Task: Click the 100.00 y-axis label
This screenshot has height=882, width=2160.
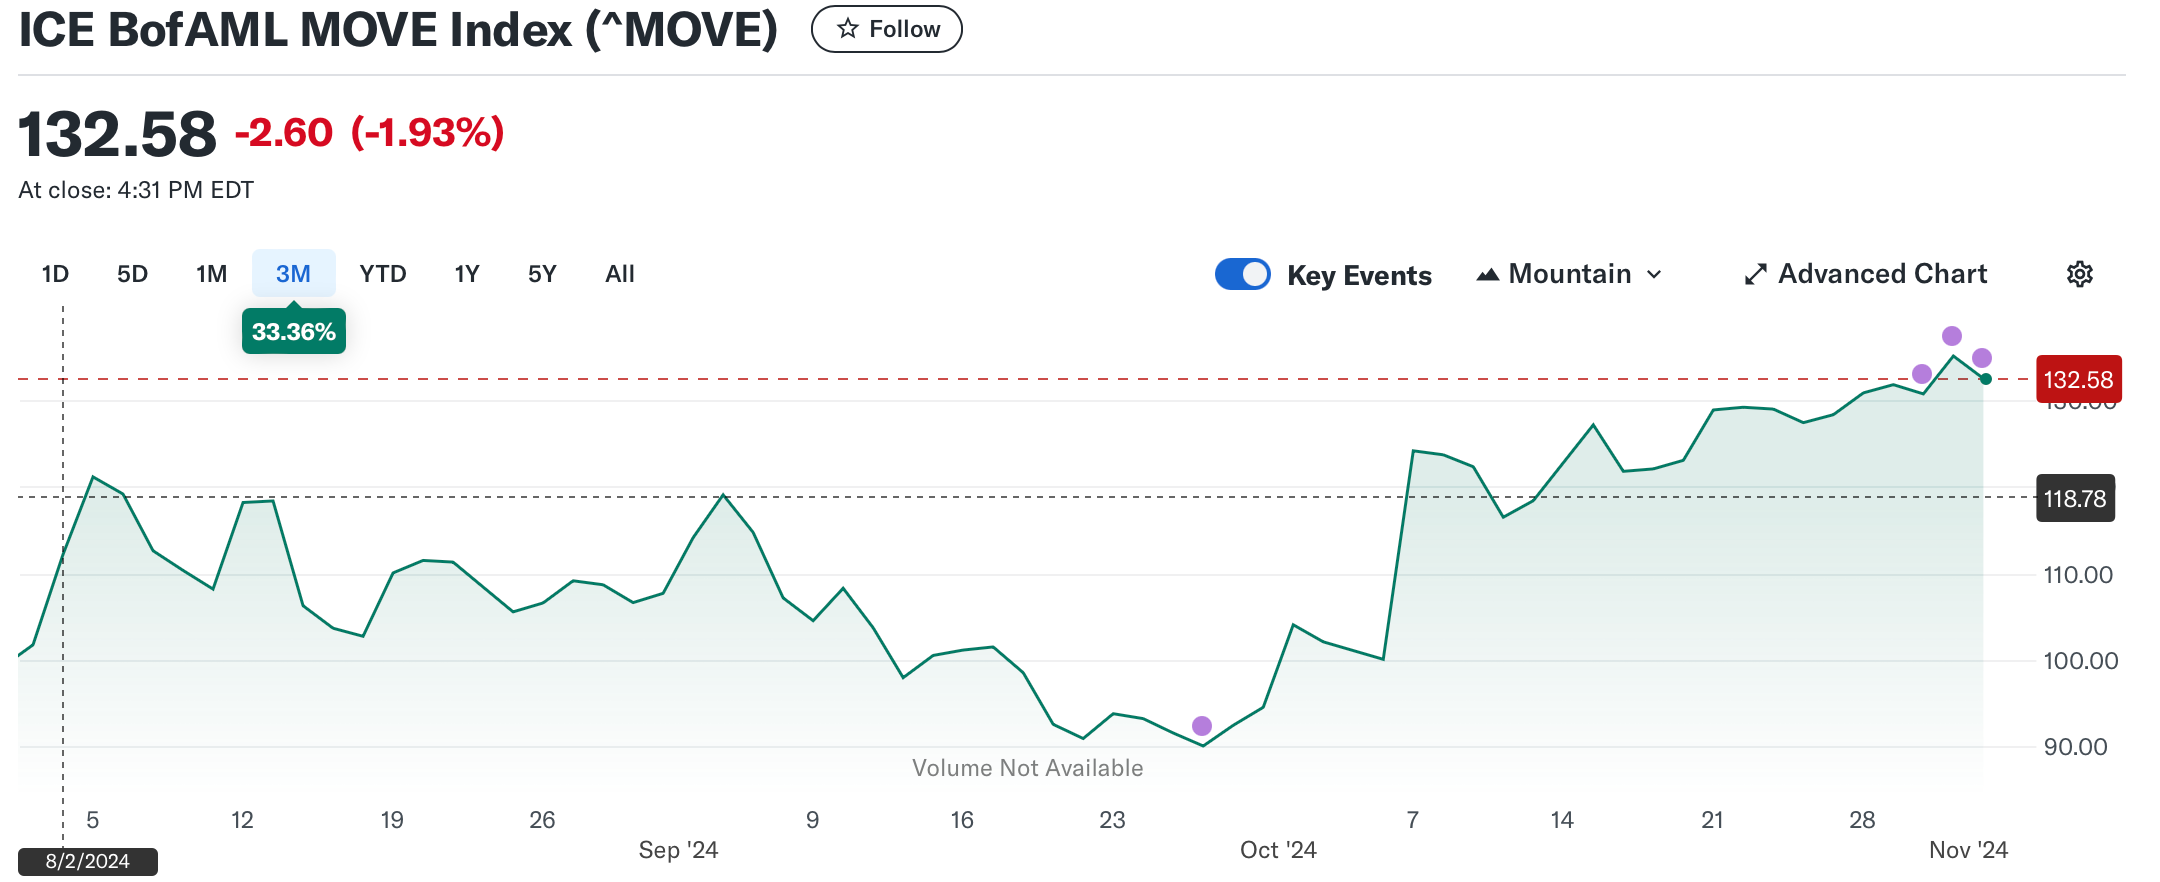Action: (x=2080, y=661)
